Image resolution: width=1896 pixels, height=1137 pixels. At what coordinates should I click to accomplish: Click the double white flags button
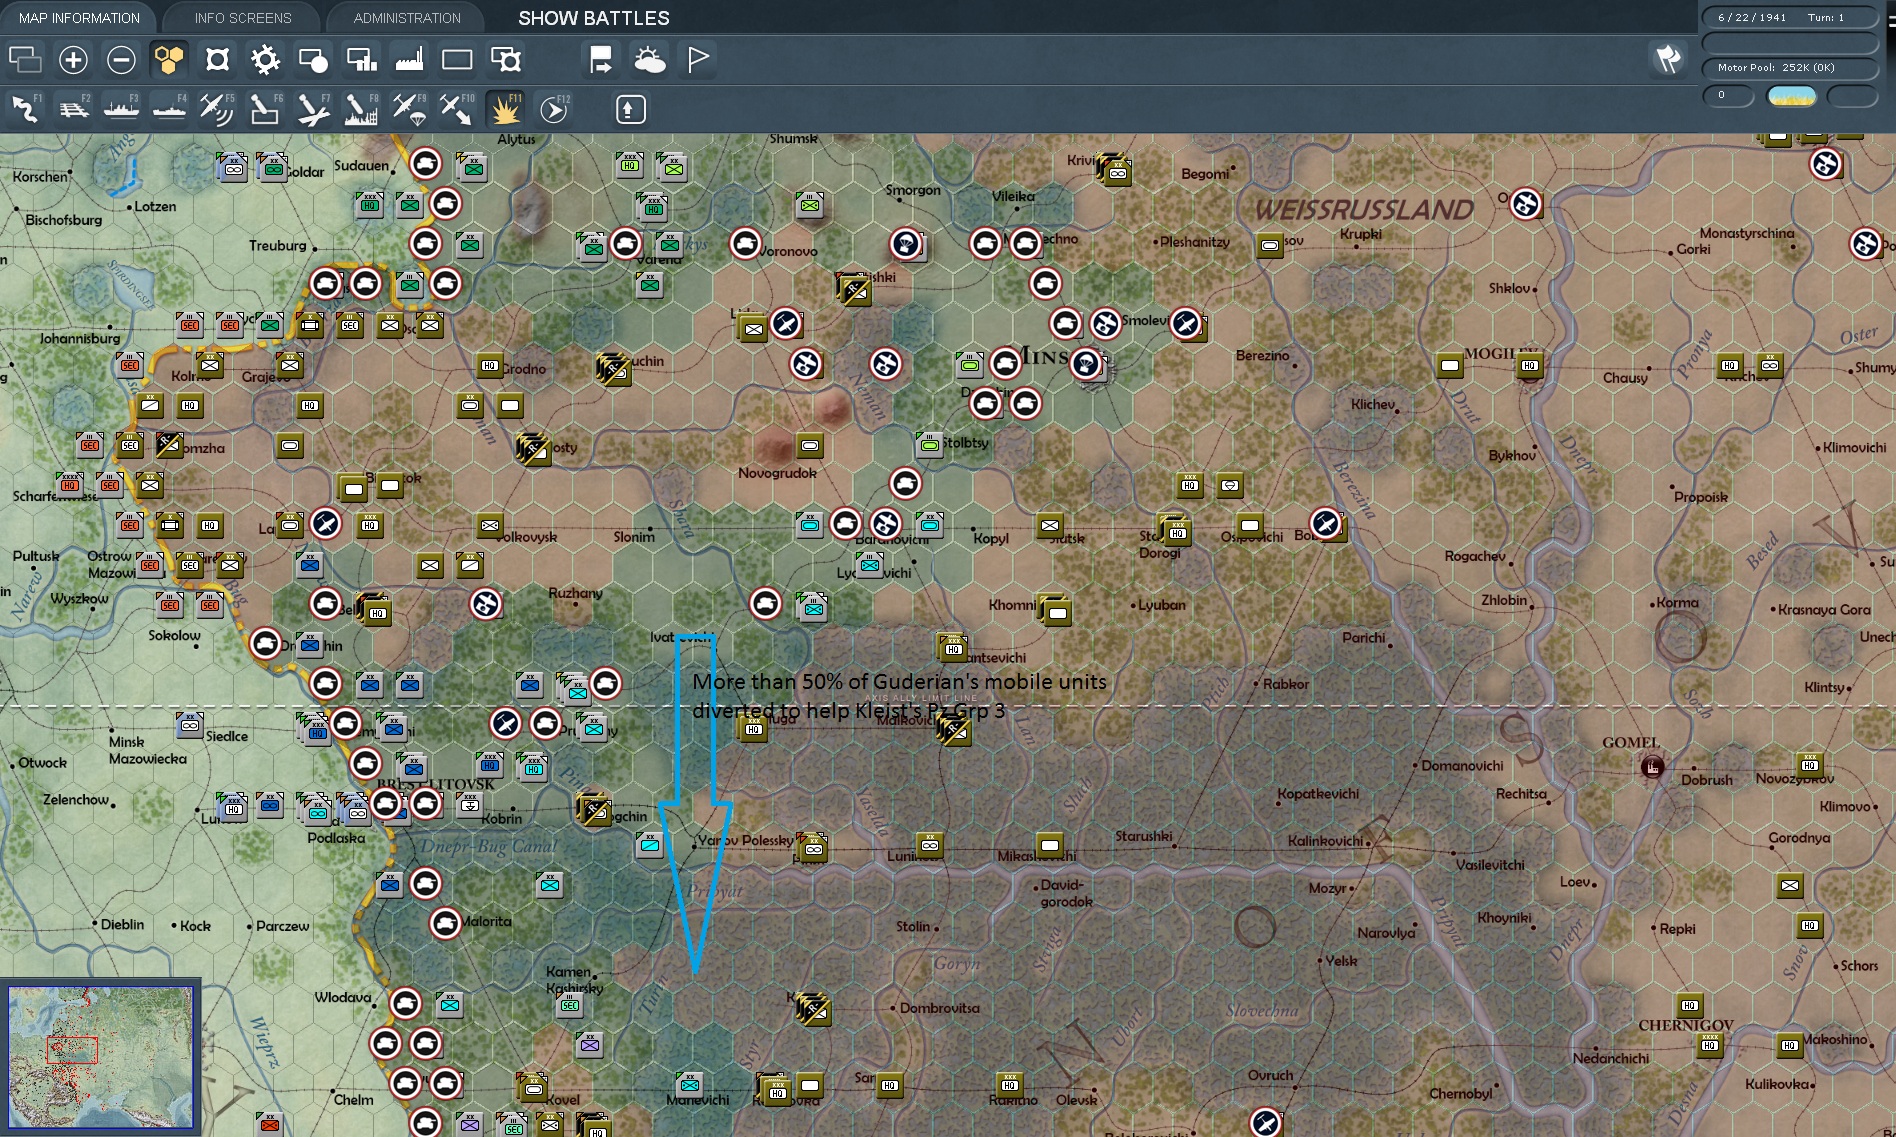click(x=1668, y=59)
